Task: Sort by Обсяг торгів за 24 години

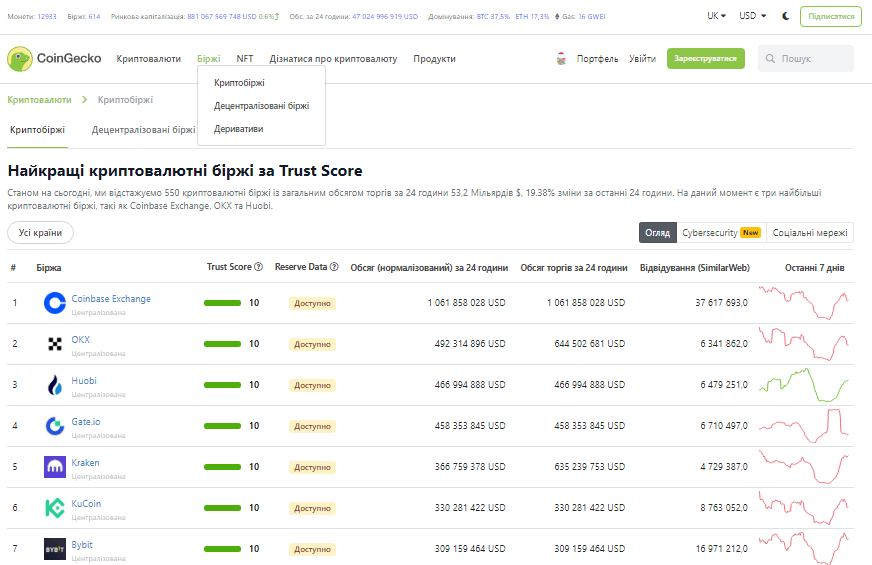Action: tap(574, 267)
